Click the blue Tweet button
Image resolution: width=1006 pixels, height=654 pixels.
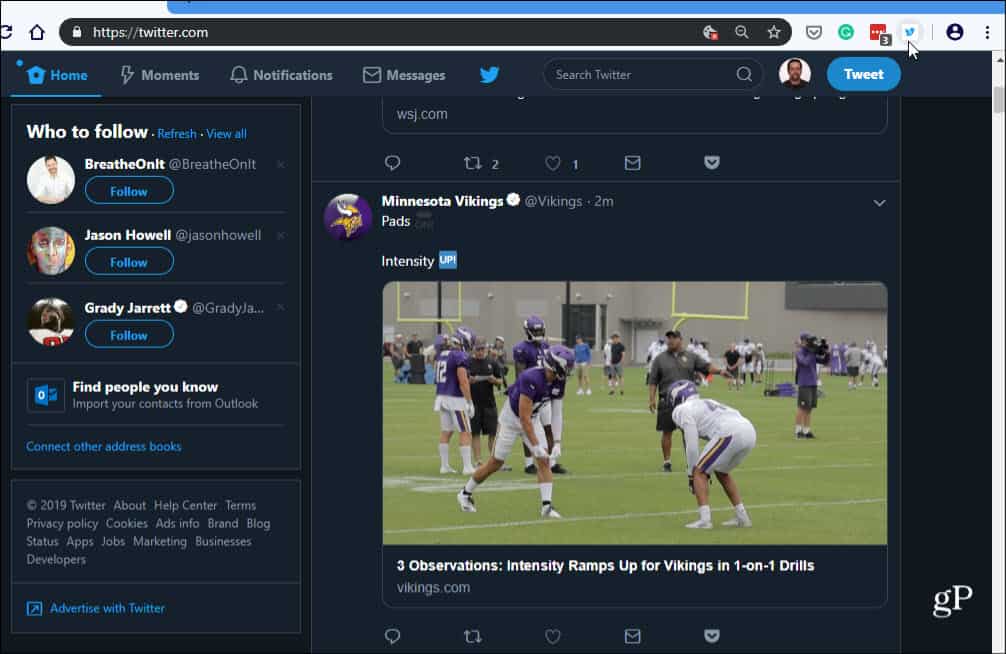point(864,74)
